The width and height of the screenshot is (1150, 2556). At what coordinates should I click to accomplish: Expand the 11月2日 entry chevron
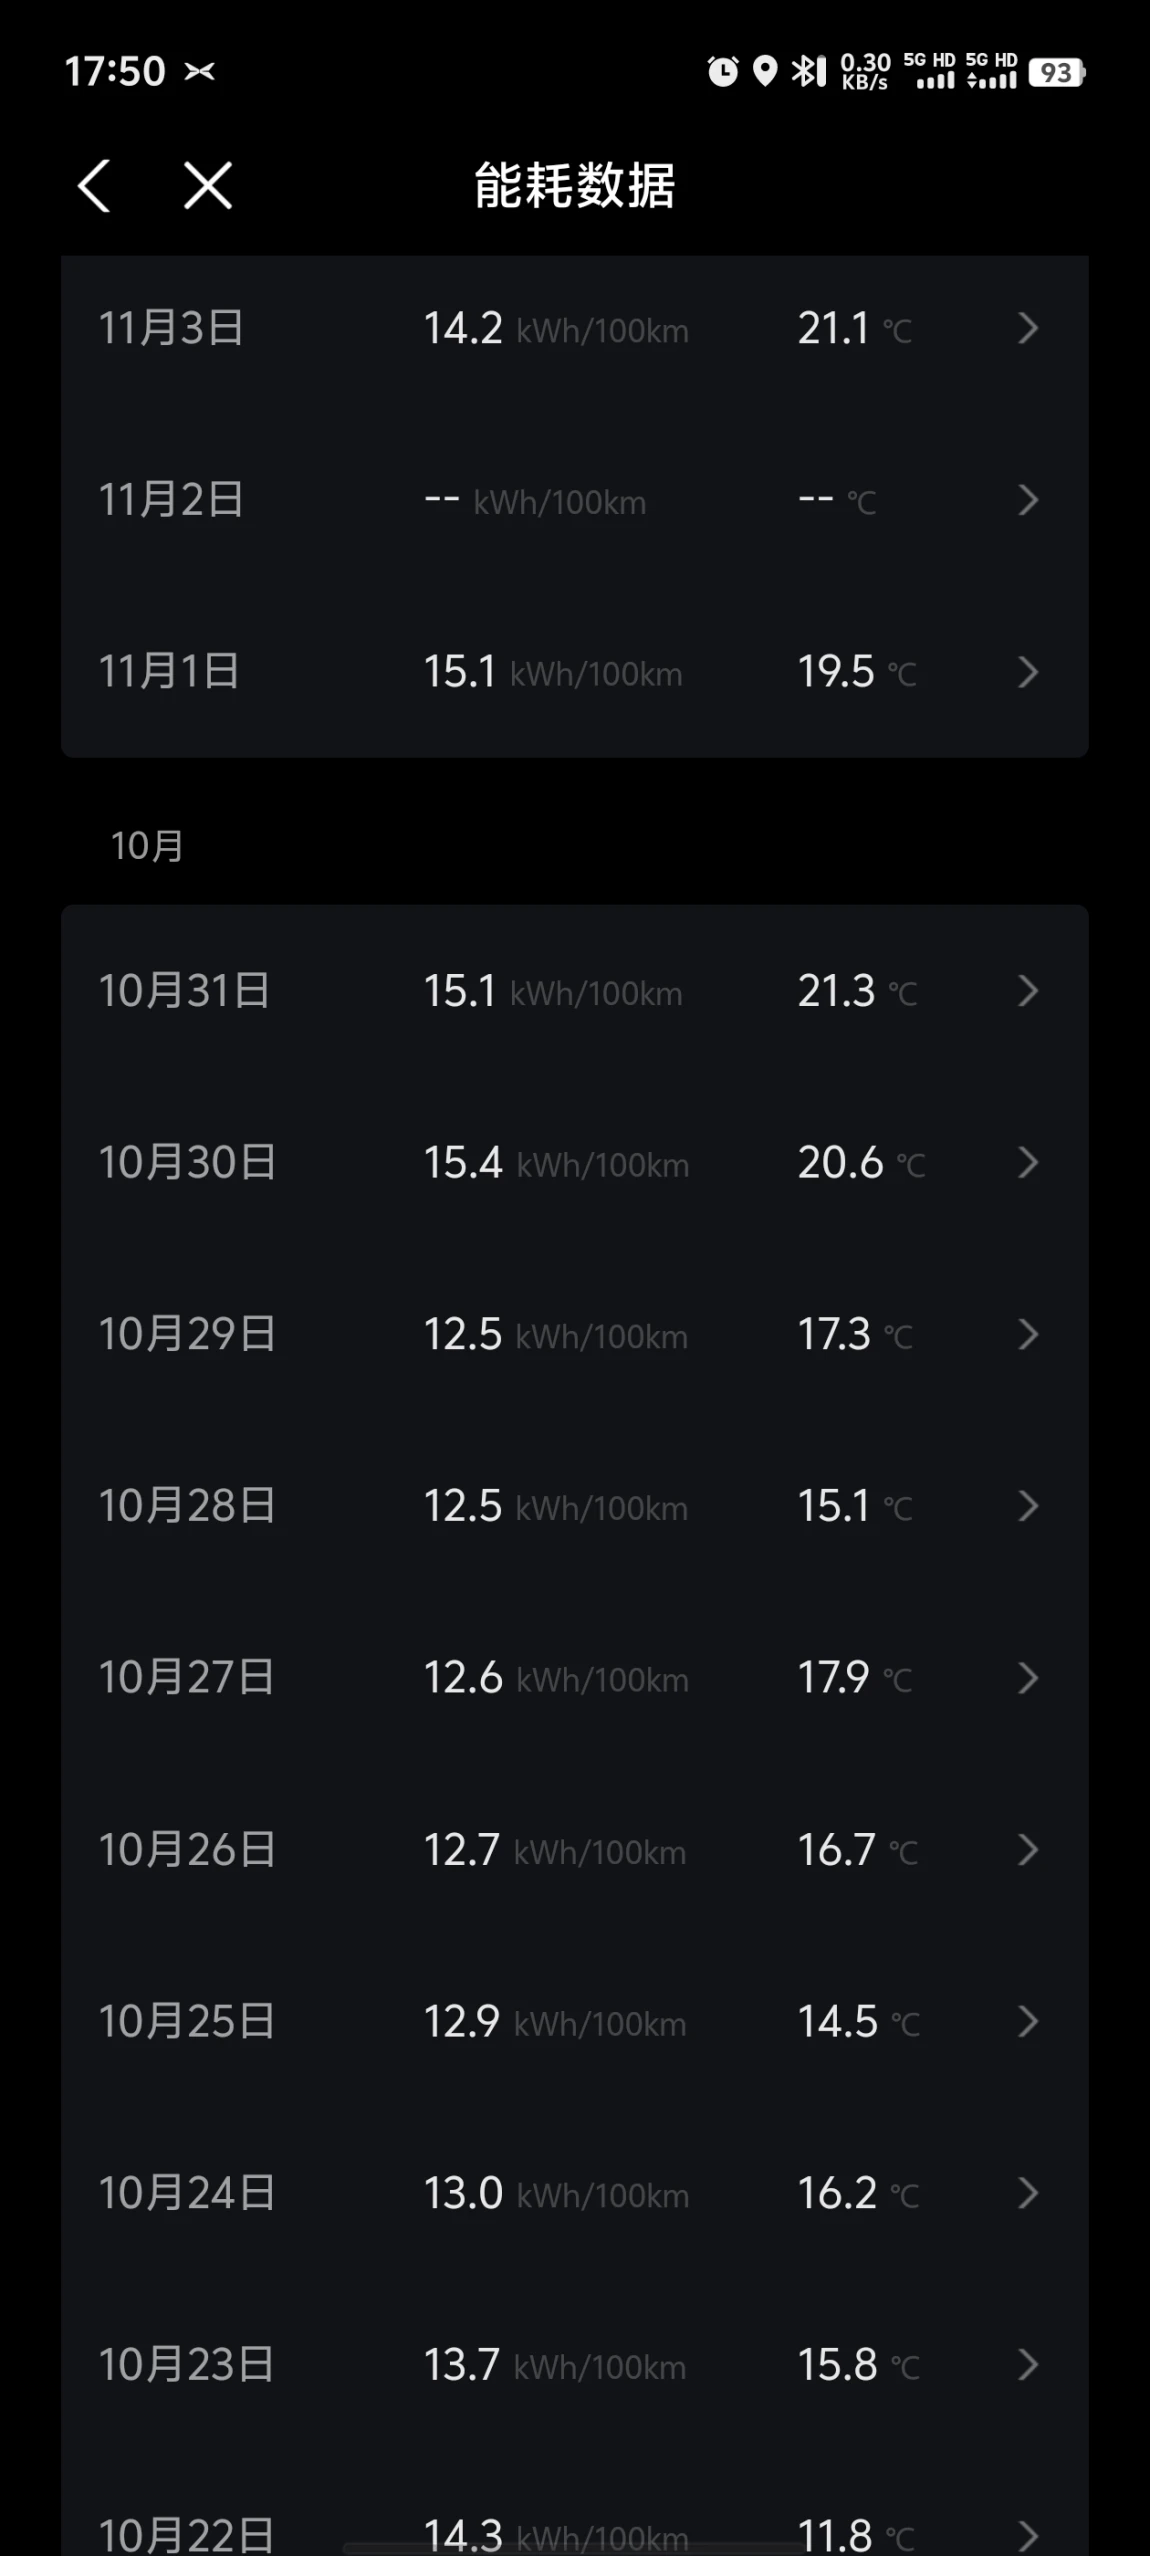1027,500
